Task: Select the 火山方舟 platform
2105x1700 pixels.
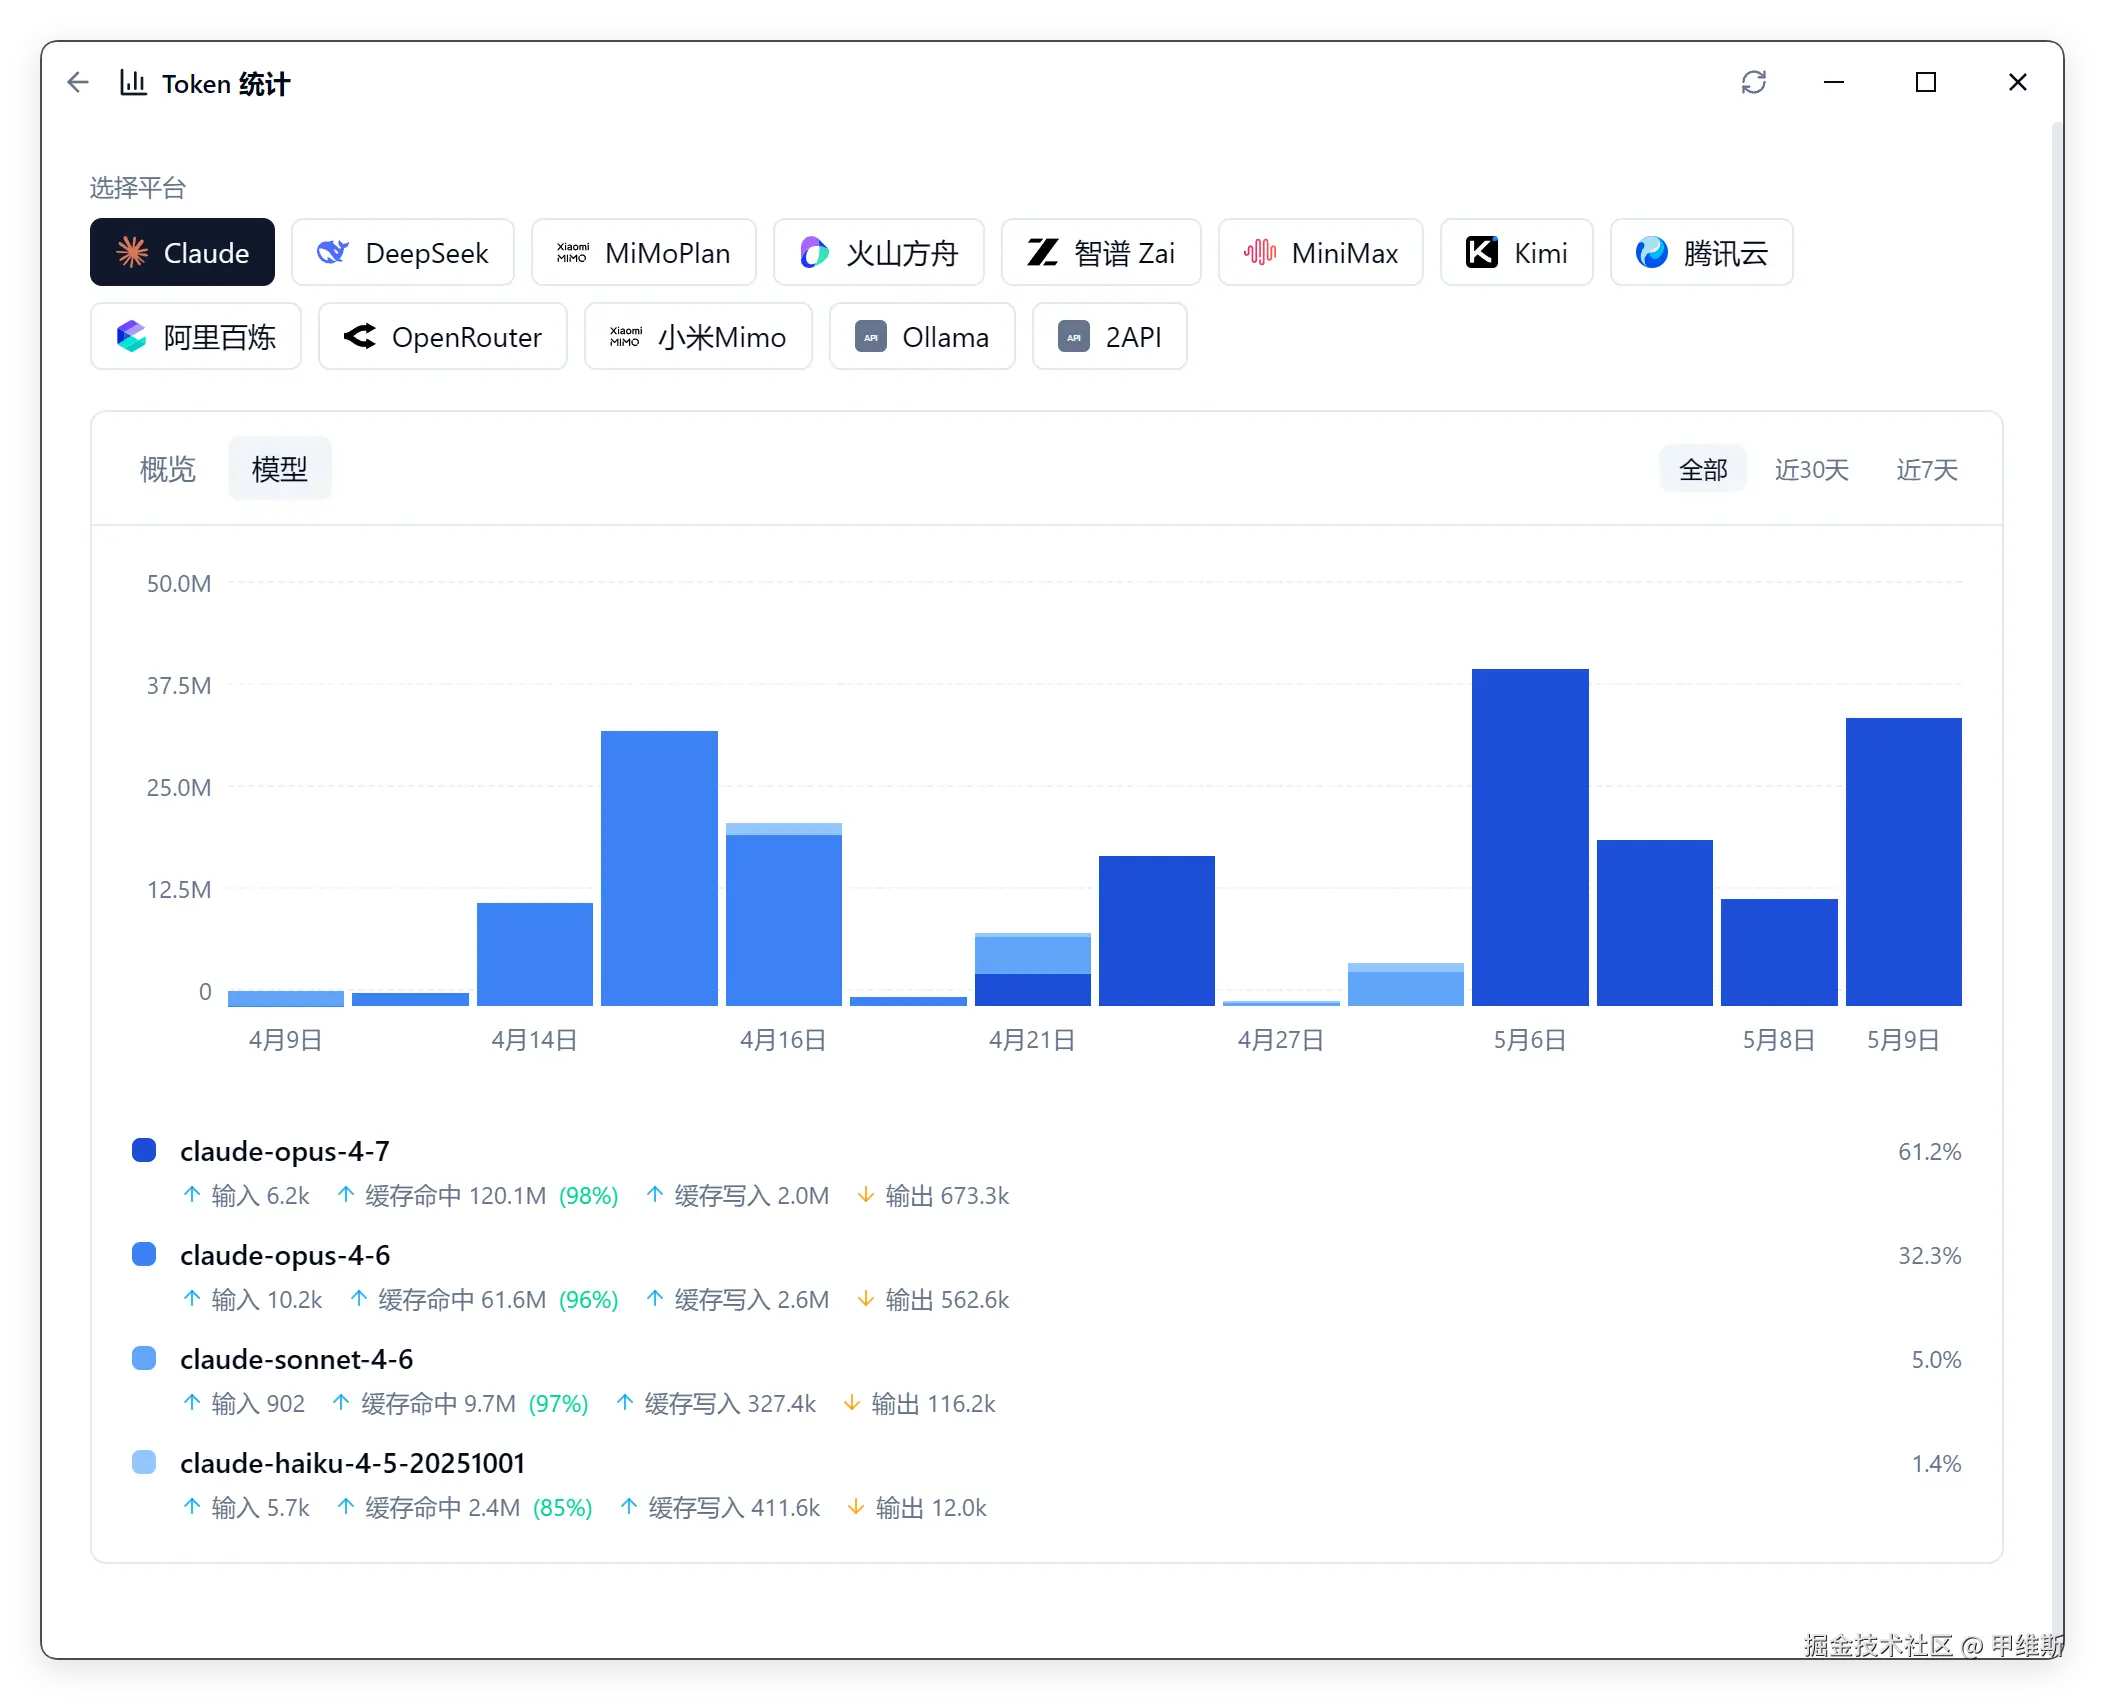Action: pos(878,252)
